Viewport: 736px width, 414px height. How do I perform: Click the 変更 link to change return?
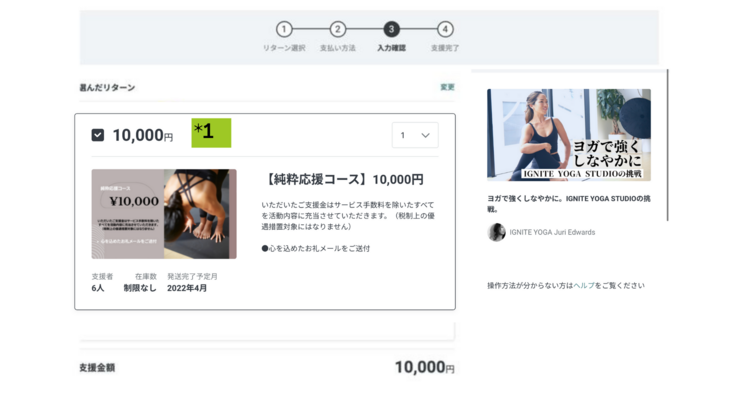(447, 87)
